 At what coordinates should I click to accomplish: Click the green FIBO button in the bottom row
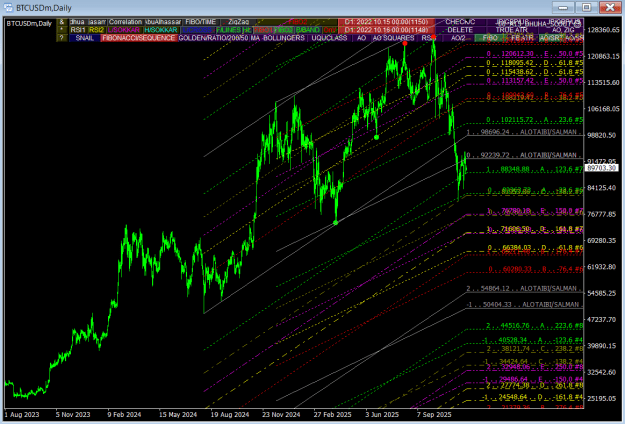click(x=490, y=38)
